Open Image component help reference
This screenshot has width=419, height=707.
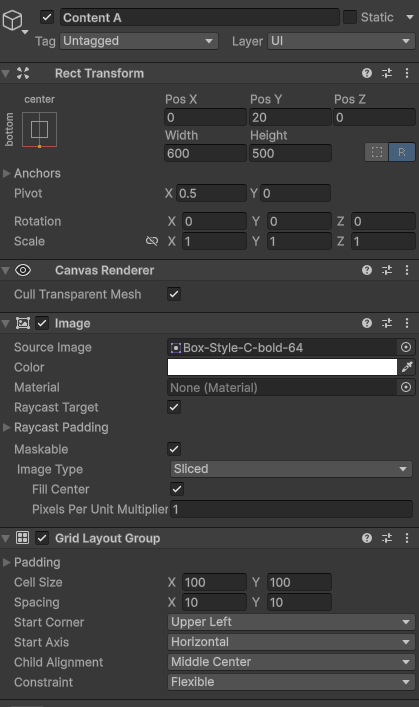[x=367, y=323]
